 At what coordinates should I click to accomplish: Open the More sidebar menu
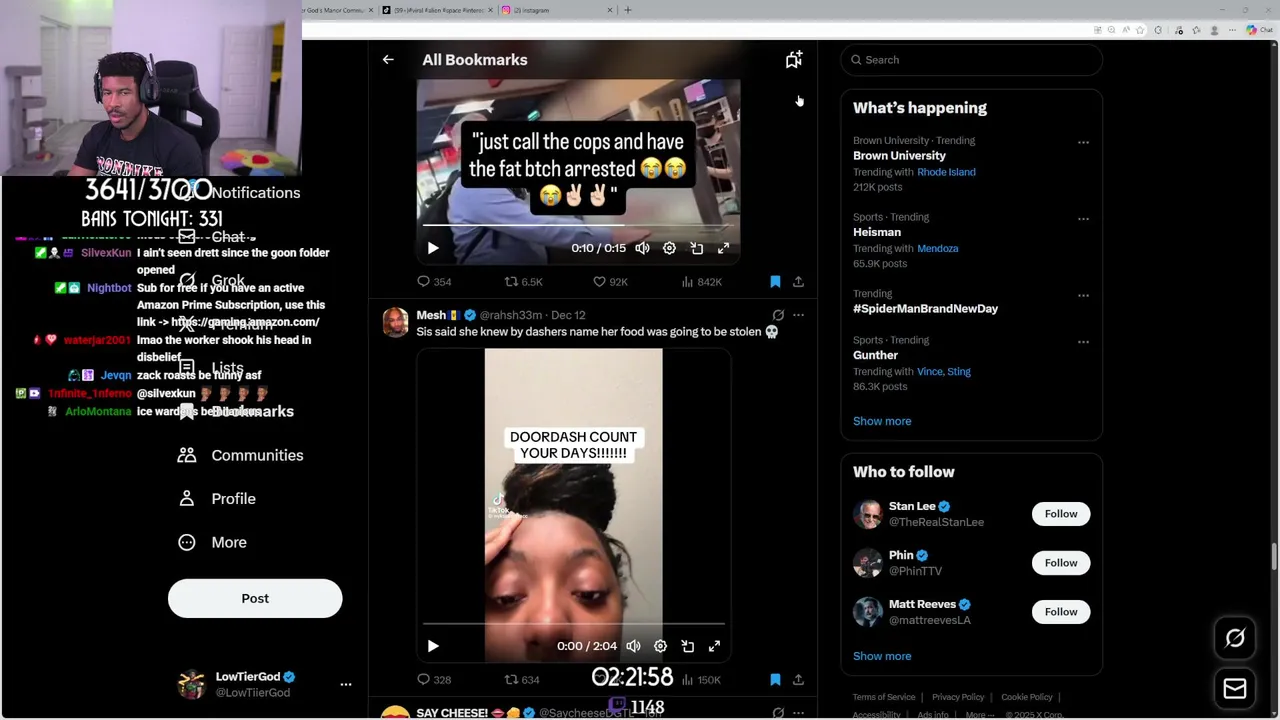212,542
